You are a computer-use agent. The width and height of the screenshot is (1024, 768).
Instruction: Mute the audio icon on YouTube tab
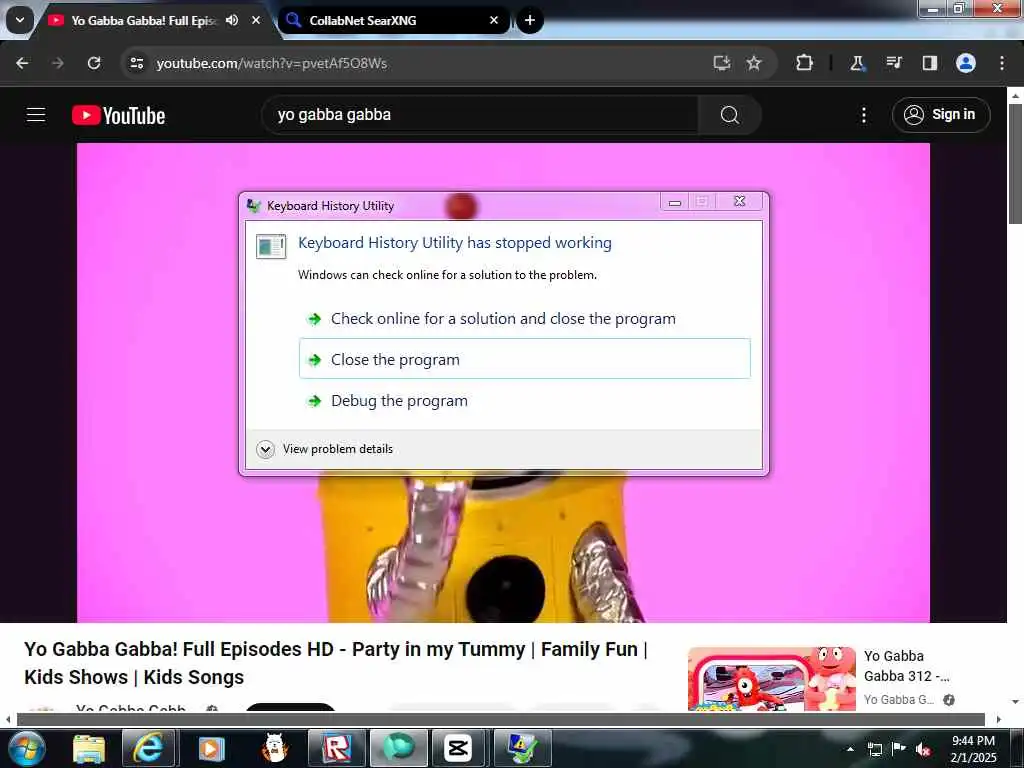pyautogui.click(x=232, y=20)
